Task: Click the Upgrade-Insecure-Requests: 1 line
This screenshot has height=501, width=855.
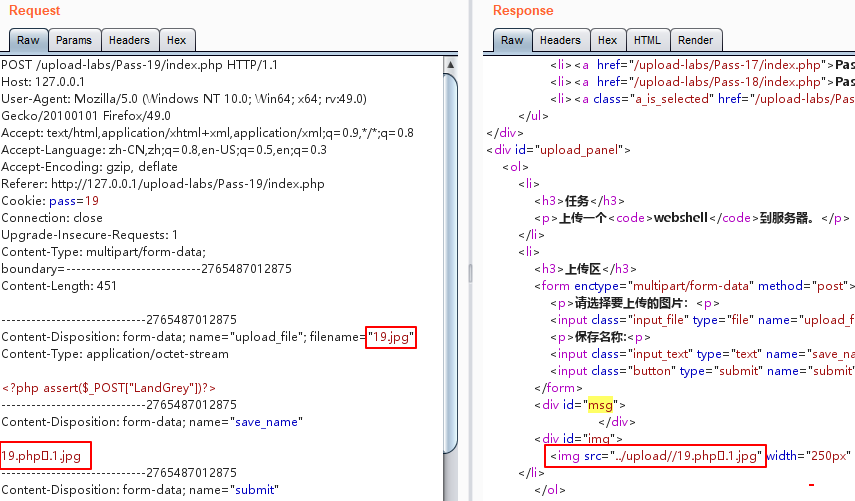Action: click(x=89, y=234)
